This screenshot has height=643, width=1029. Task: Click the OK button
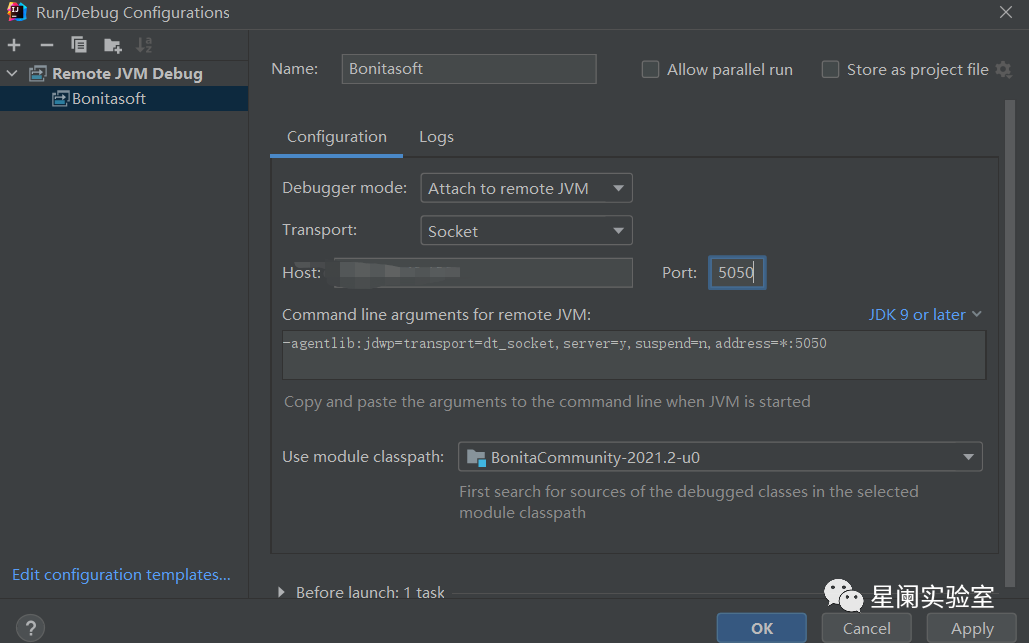point(761,628)
